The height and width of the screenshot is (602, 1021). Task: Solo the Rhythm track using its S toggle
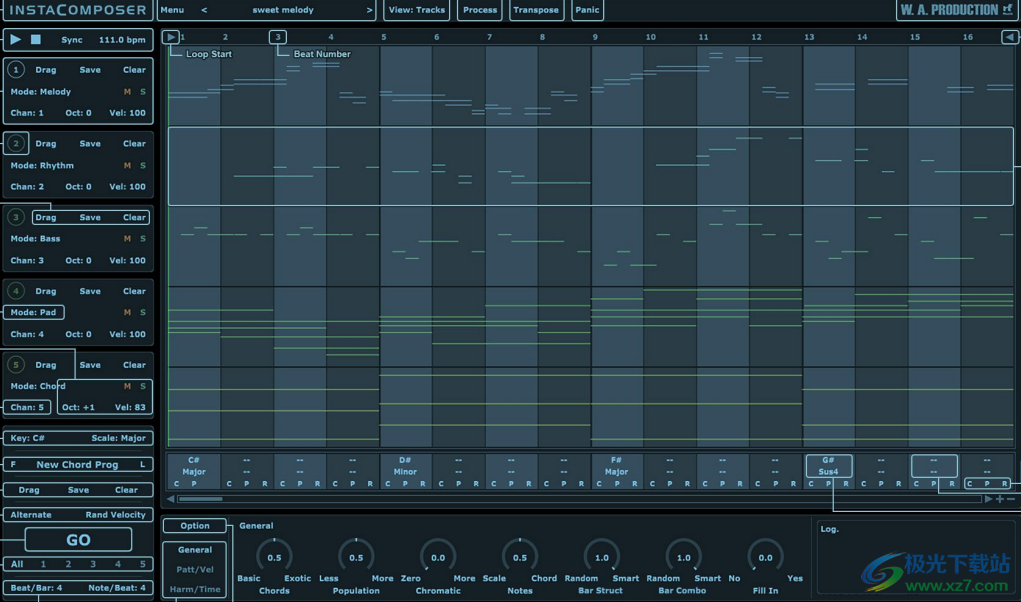pyautogui.click(x=143, y=165)
